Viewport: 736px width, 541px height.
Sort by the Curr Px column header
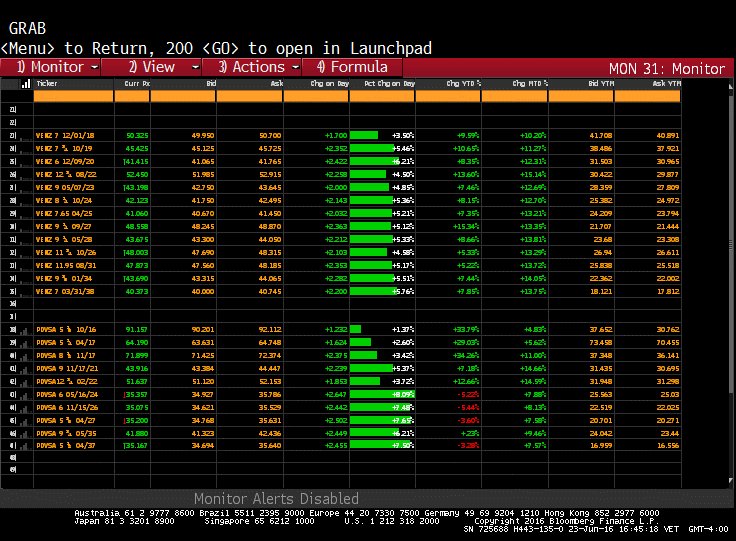tap(137, 84)
